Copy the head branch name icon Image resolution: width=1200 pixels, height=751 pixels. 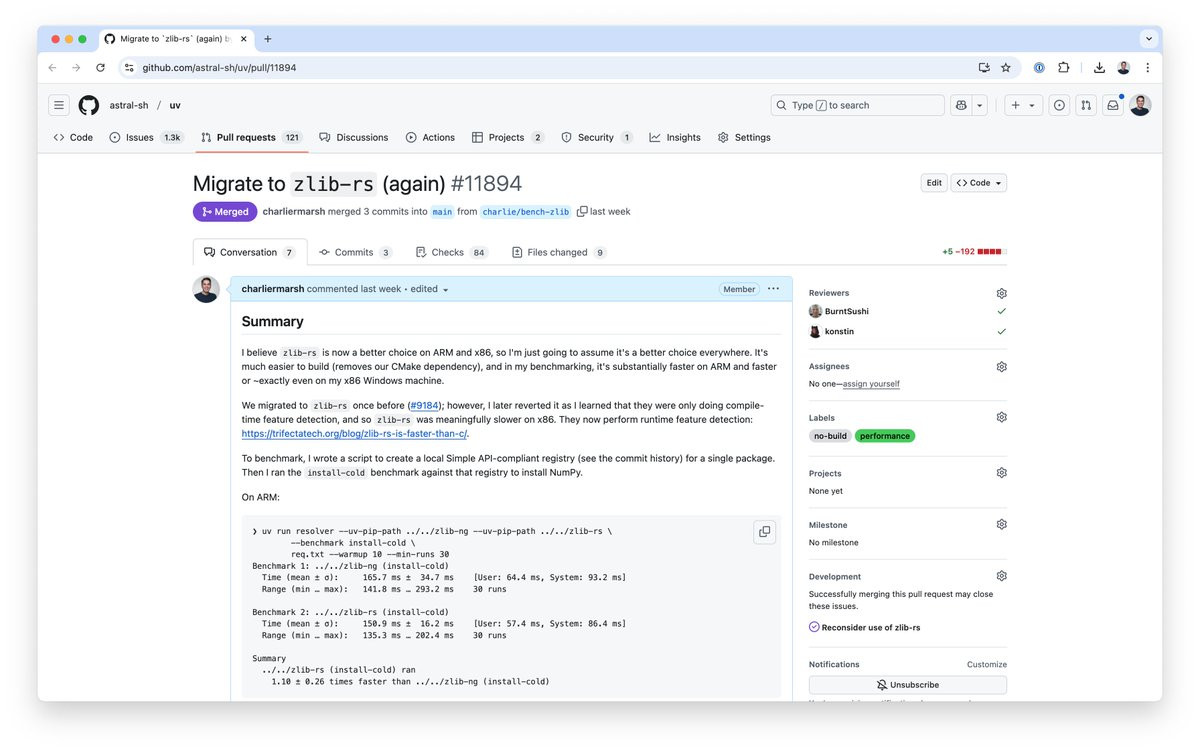582,211
